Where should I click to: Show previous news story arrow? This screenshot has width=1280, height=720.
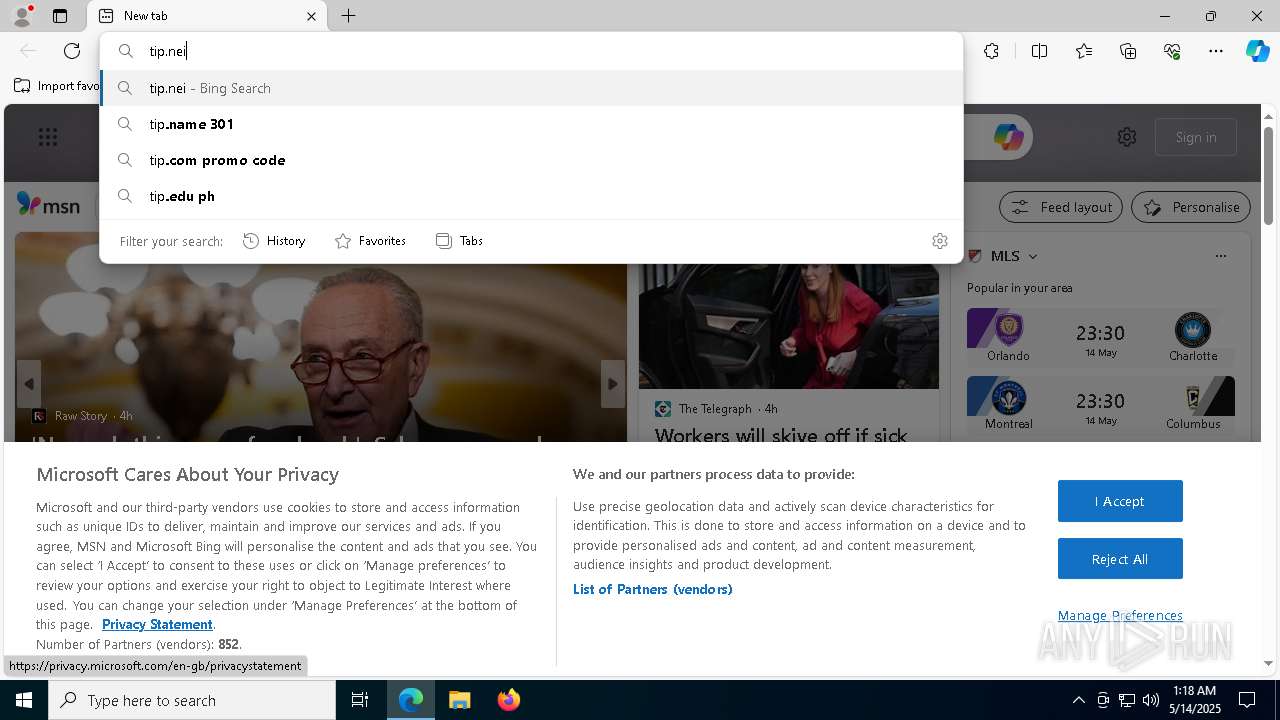pos(28,384)
